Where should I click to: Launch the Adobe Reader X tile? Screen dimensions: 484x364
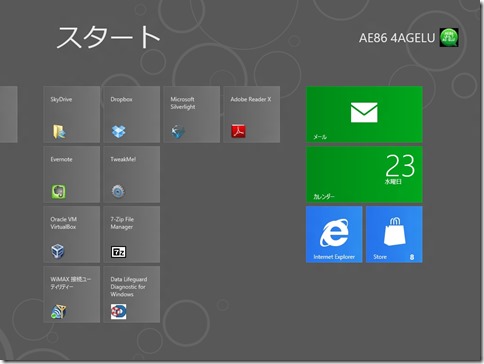tap(252, 114)
